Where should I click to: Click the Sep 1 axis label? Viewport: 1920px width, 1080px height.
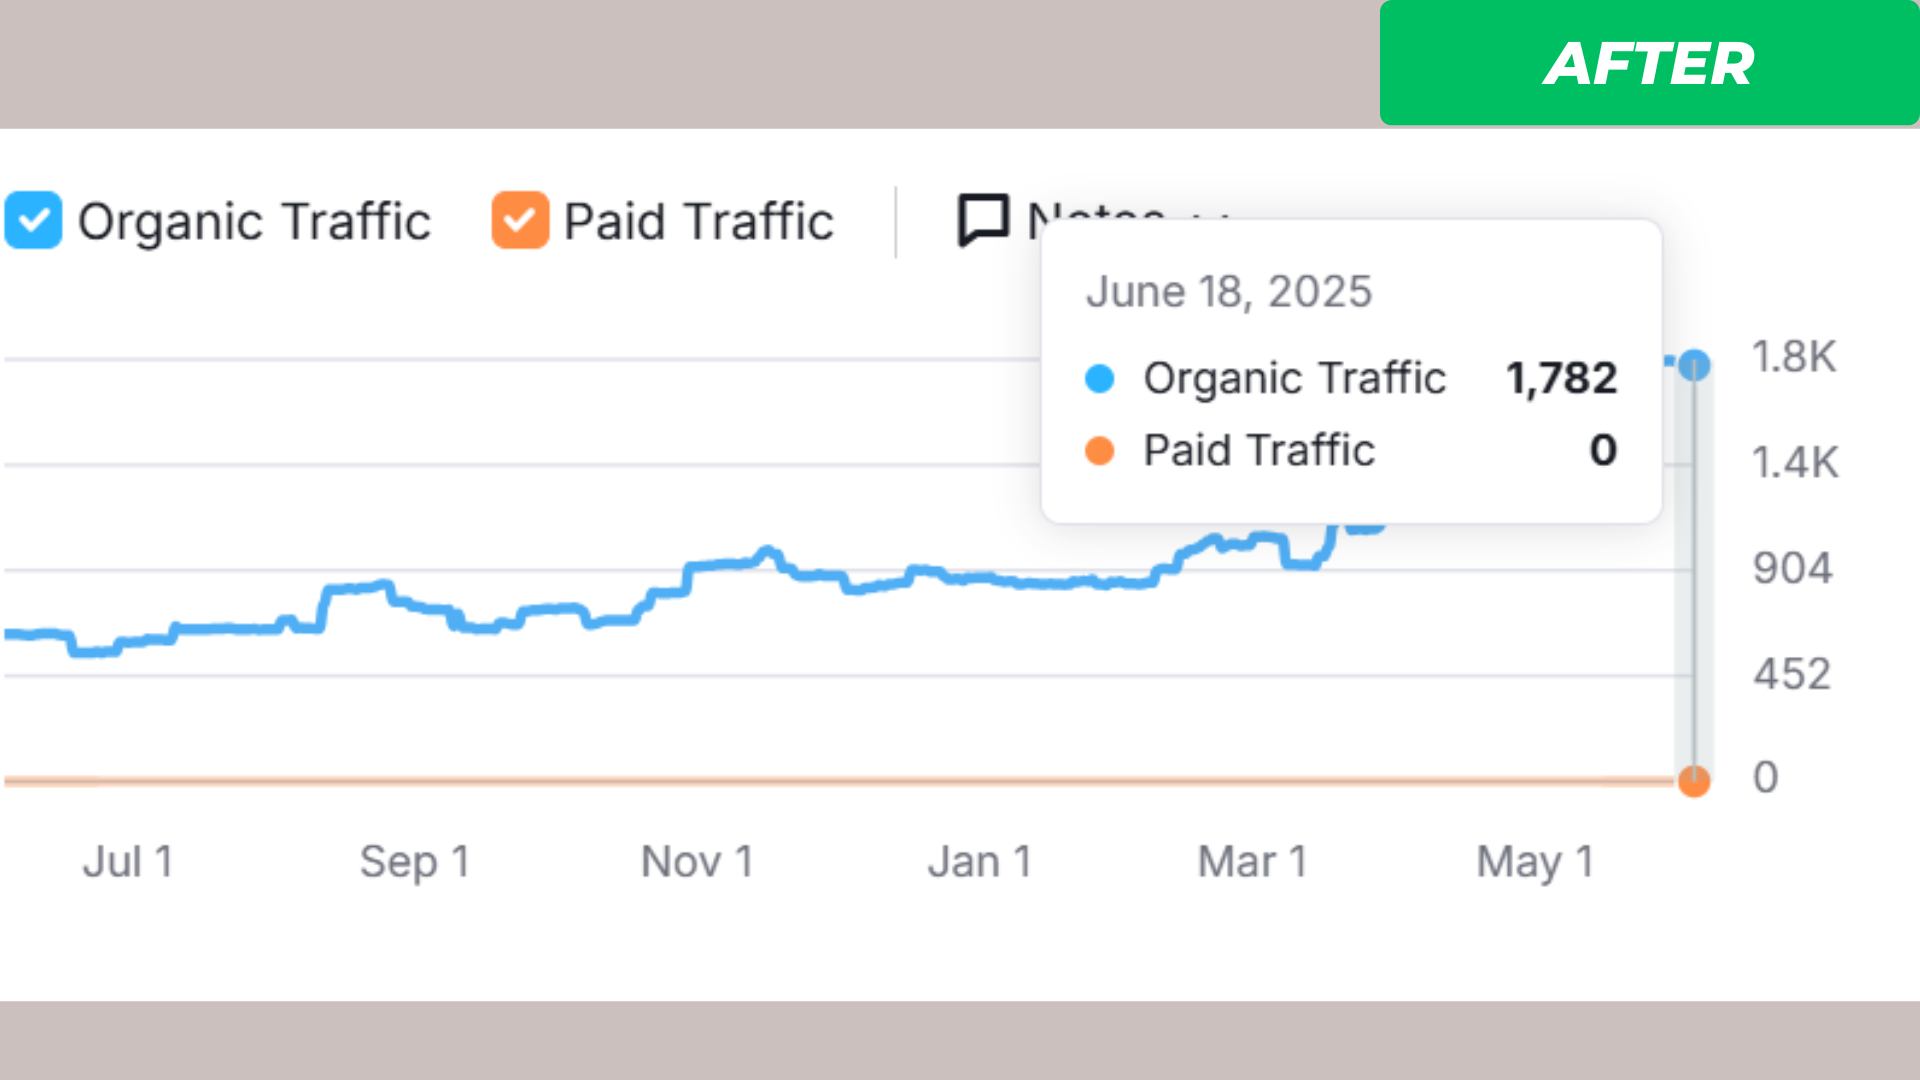[x=414, y=861]
